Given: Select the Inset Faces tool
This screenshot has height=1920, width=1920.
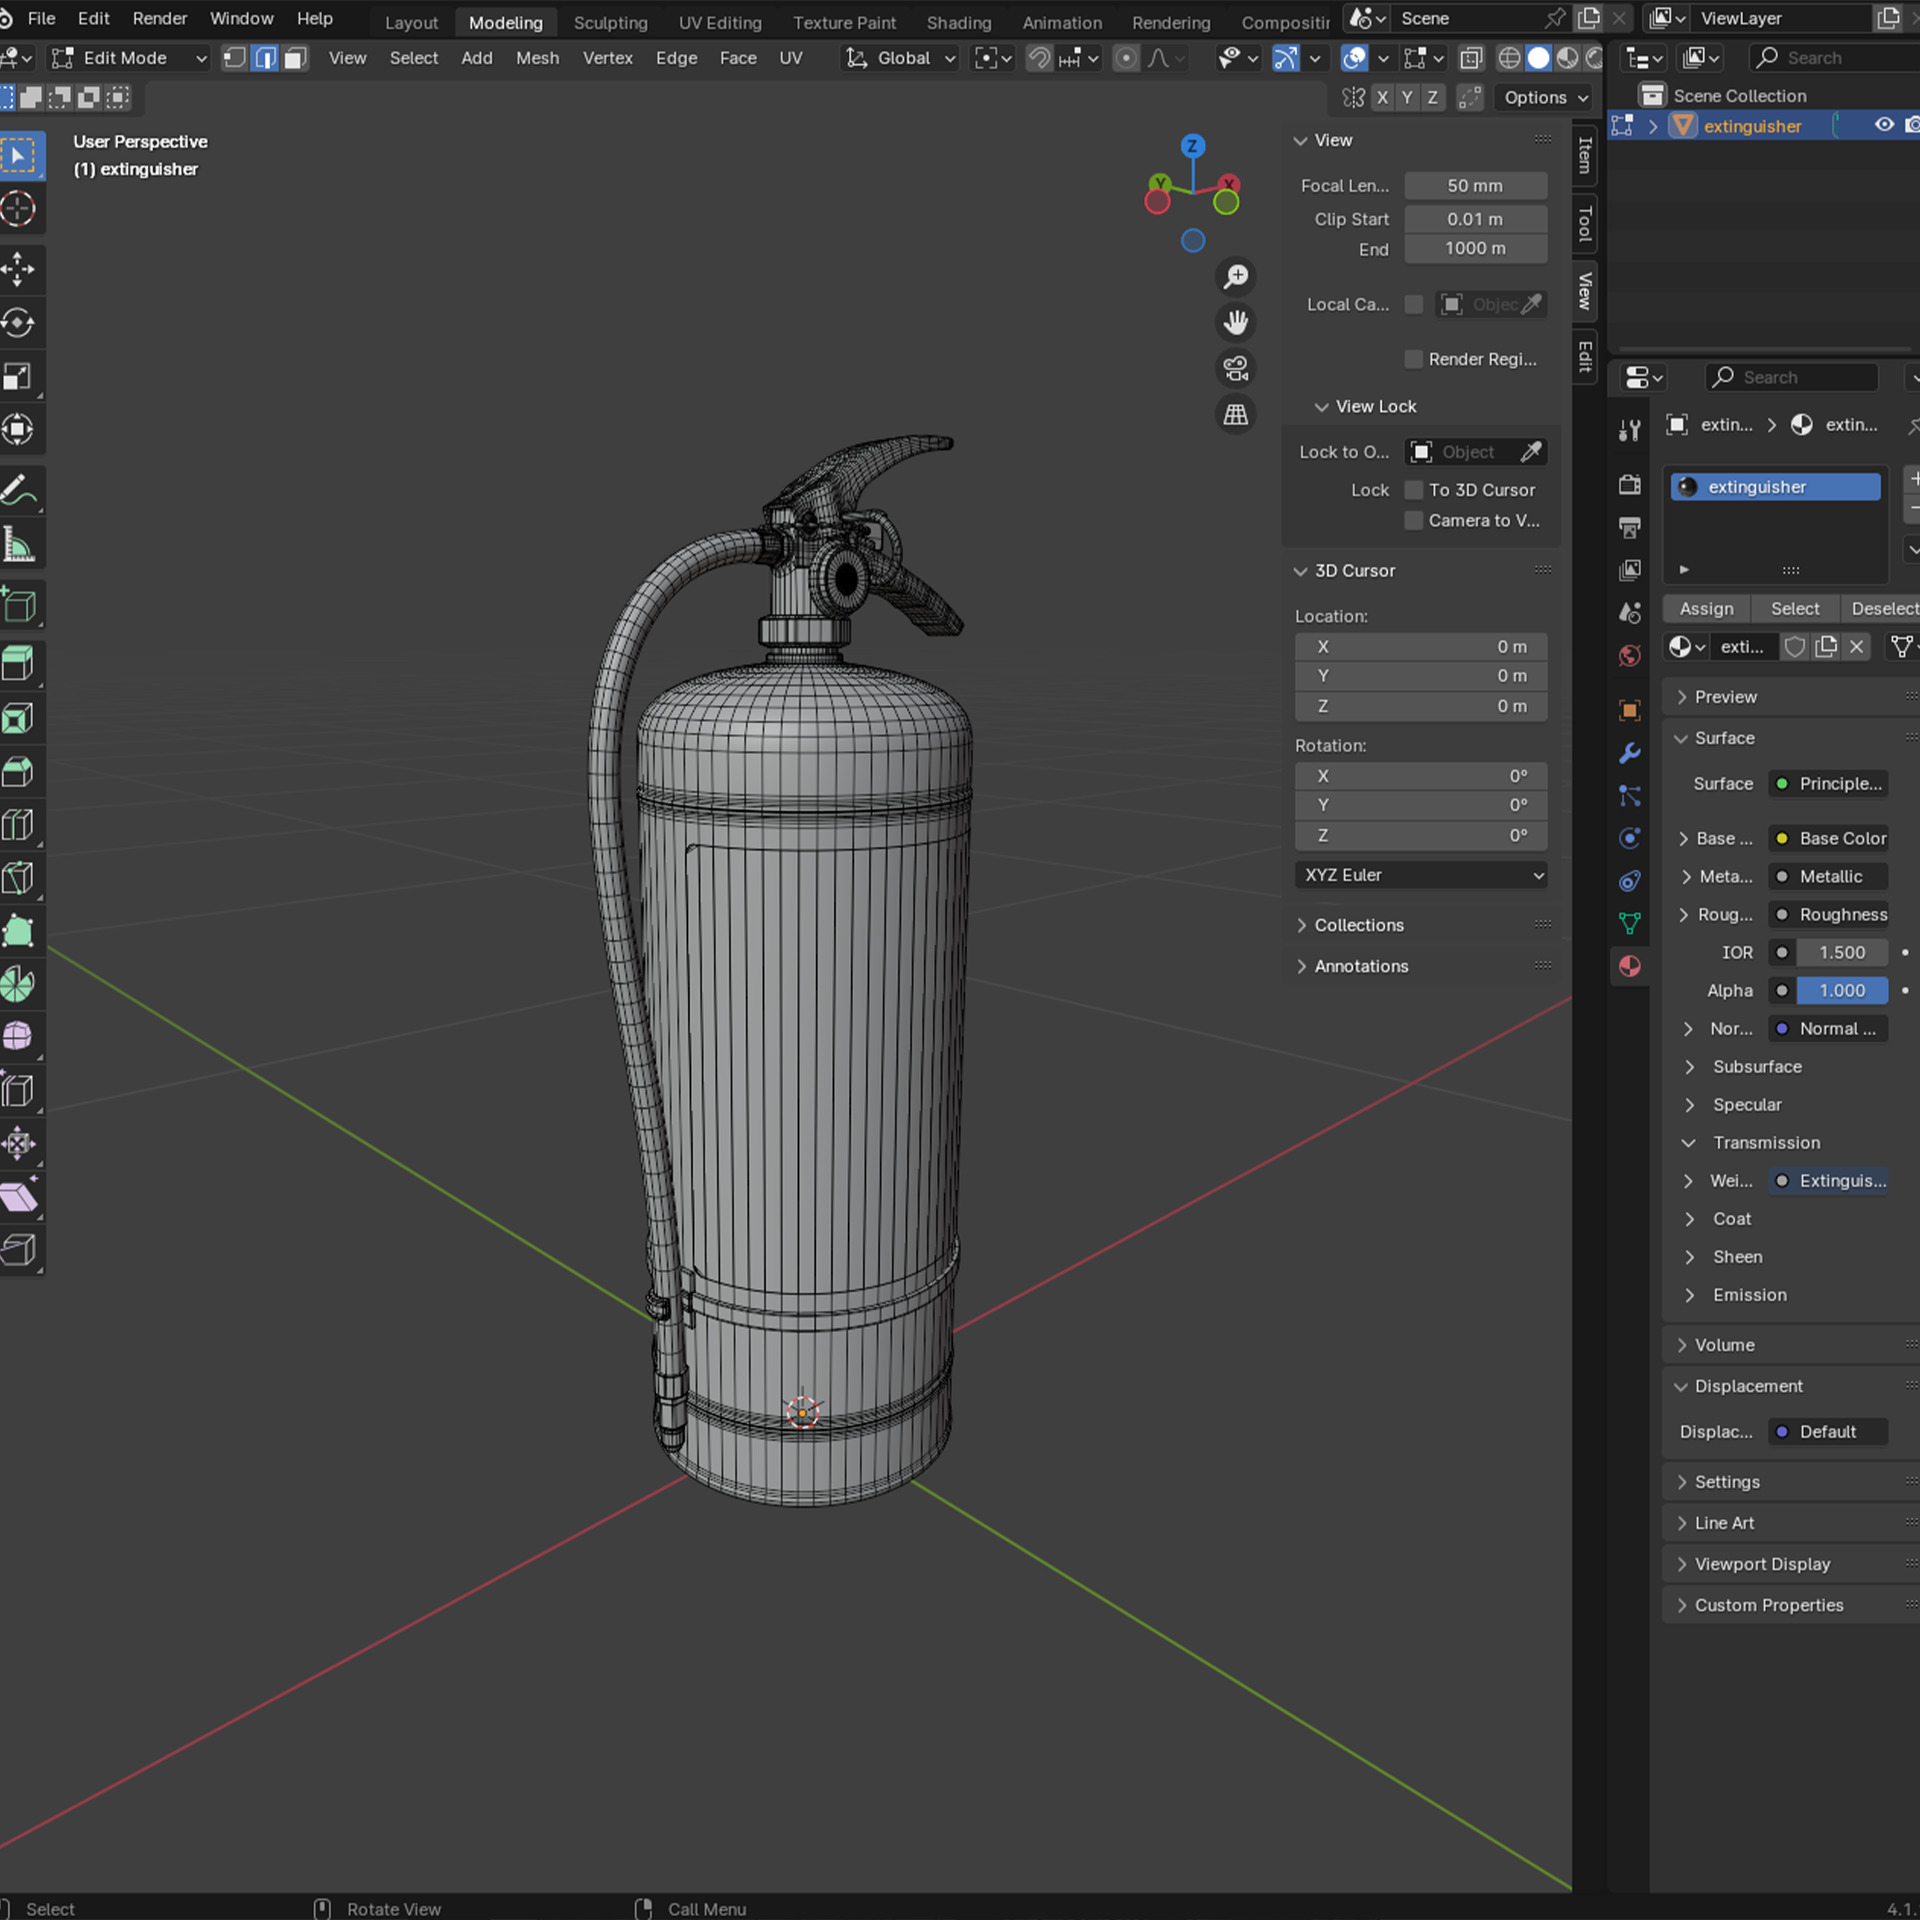Looking at the screenshot, I should coord(19,718).
